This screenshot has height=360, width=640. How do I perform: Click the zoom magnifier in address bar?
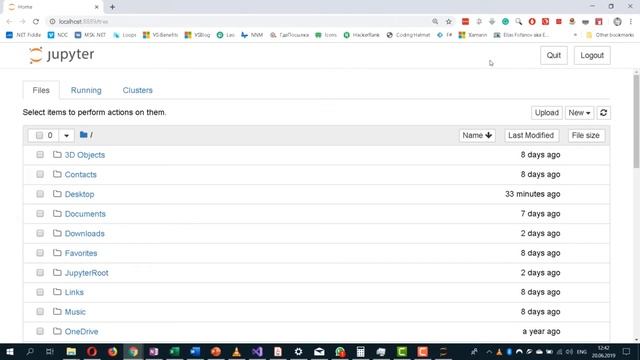(435, 21)
